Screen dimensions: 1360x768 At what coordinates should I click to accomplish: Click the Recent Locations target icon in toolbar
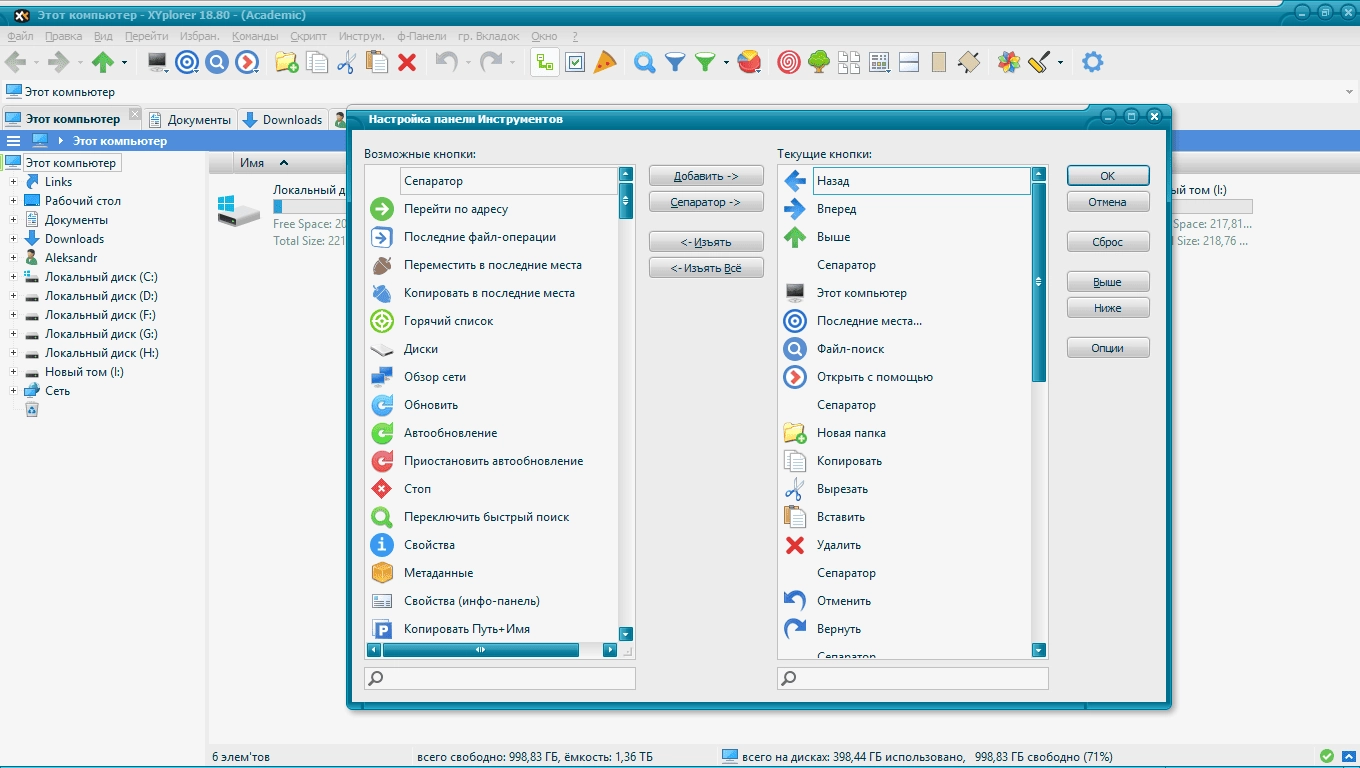coord(187,62)
